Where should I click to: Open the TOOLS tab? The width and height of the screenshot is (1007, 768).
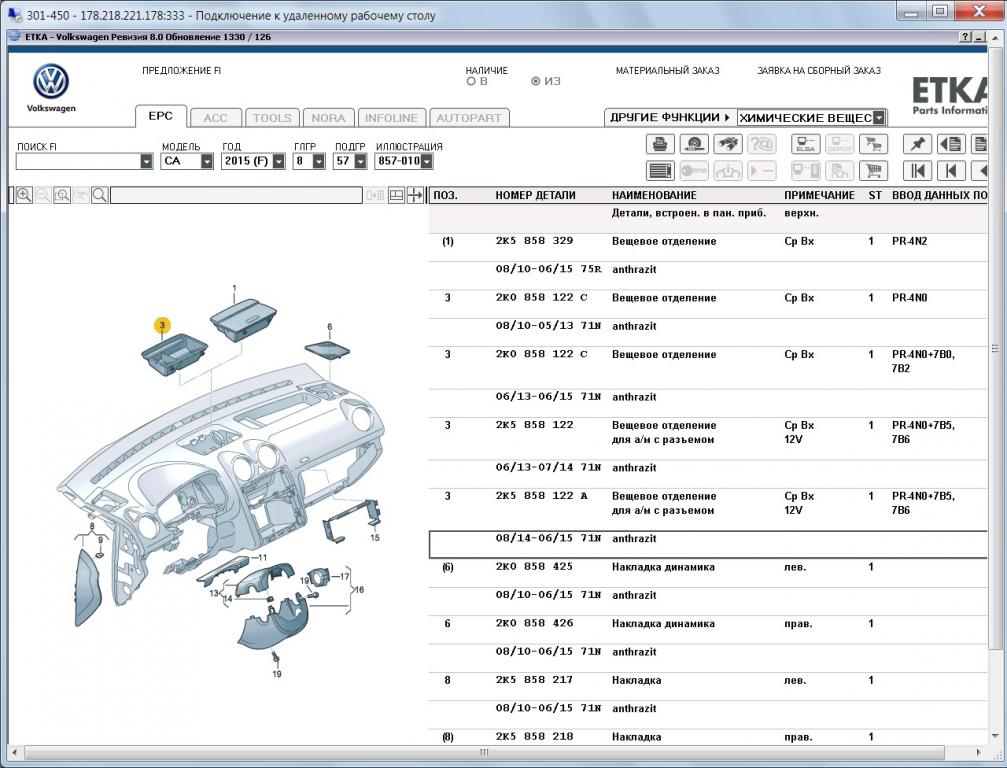point(272,118)
